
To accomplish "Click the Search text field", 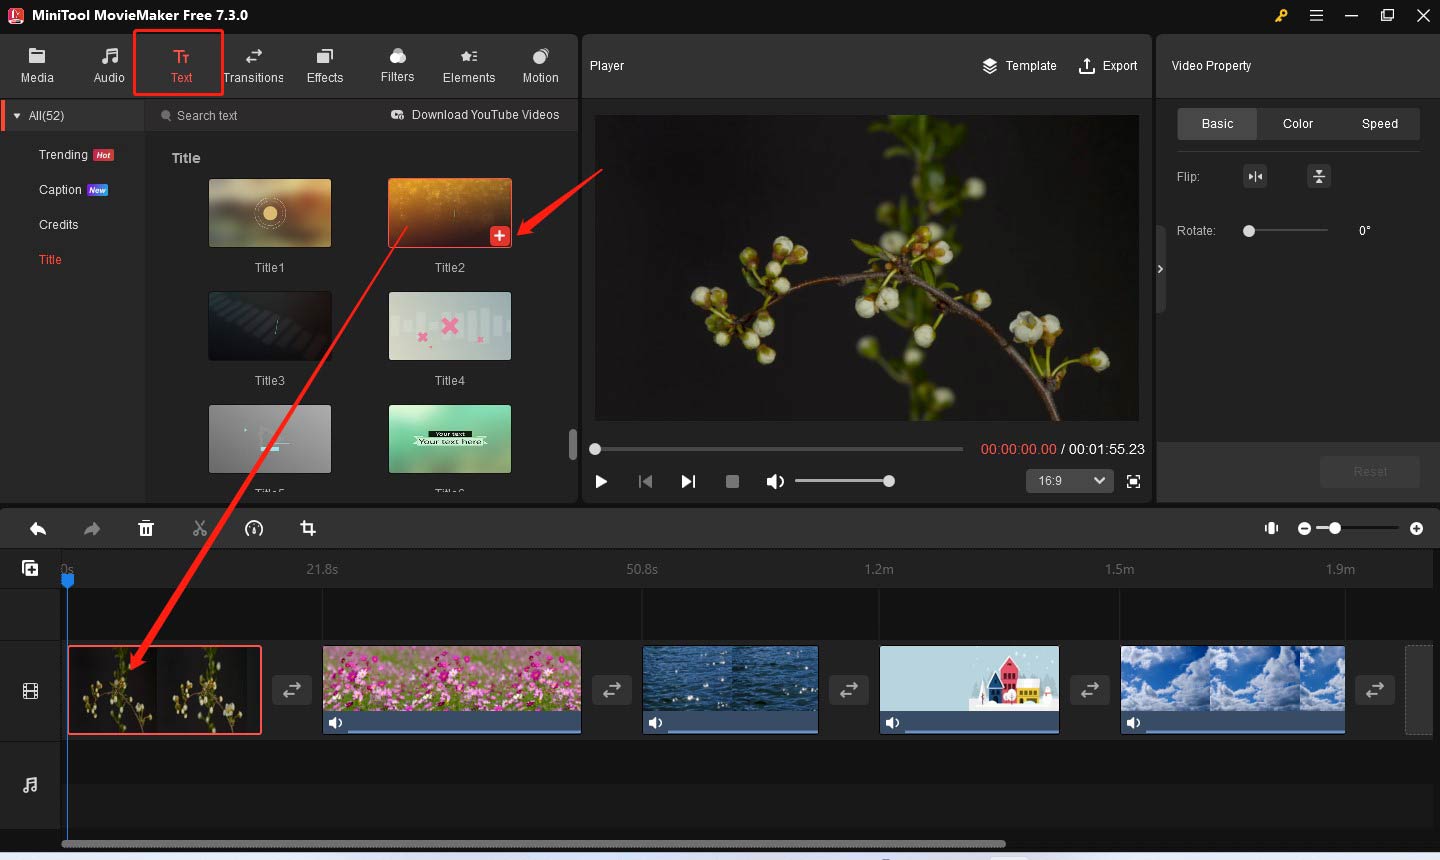I will pyautogui.click(x=265, y=116).
